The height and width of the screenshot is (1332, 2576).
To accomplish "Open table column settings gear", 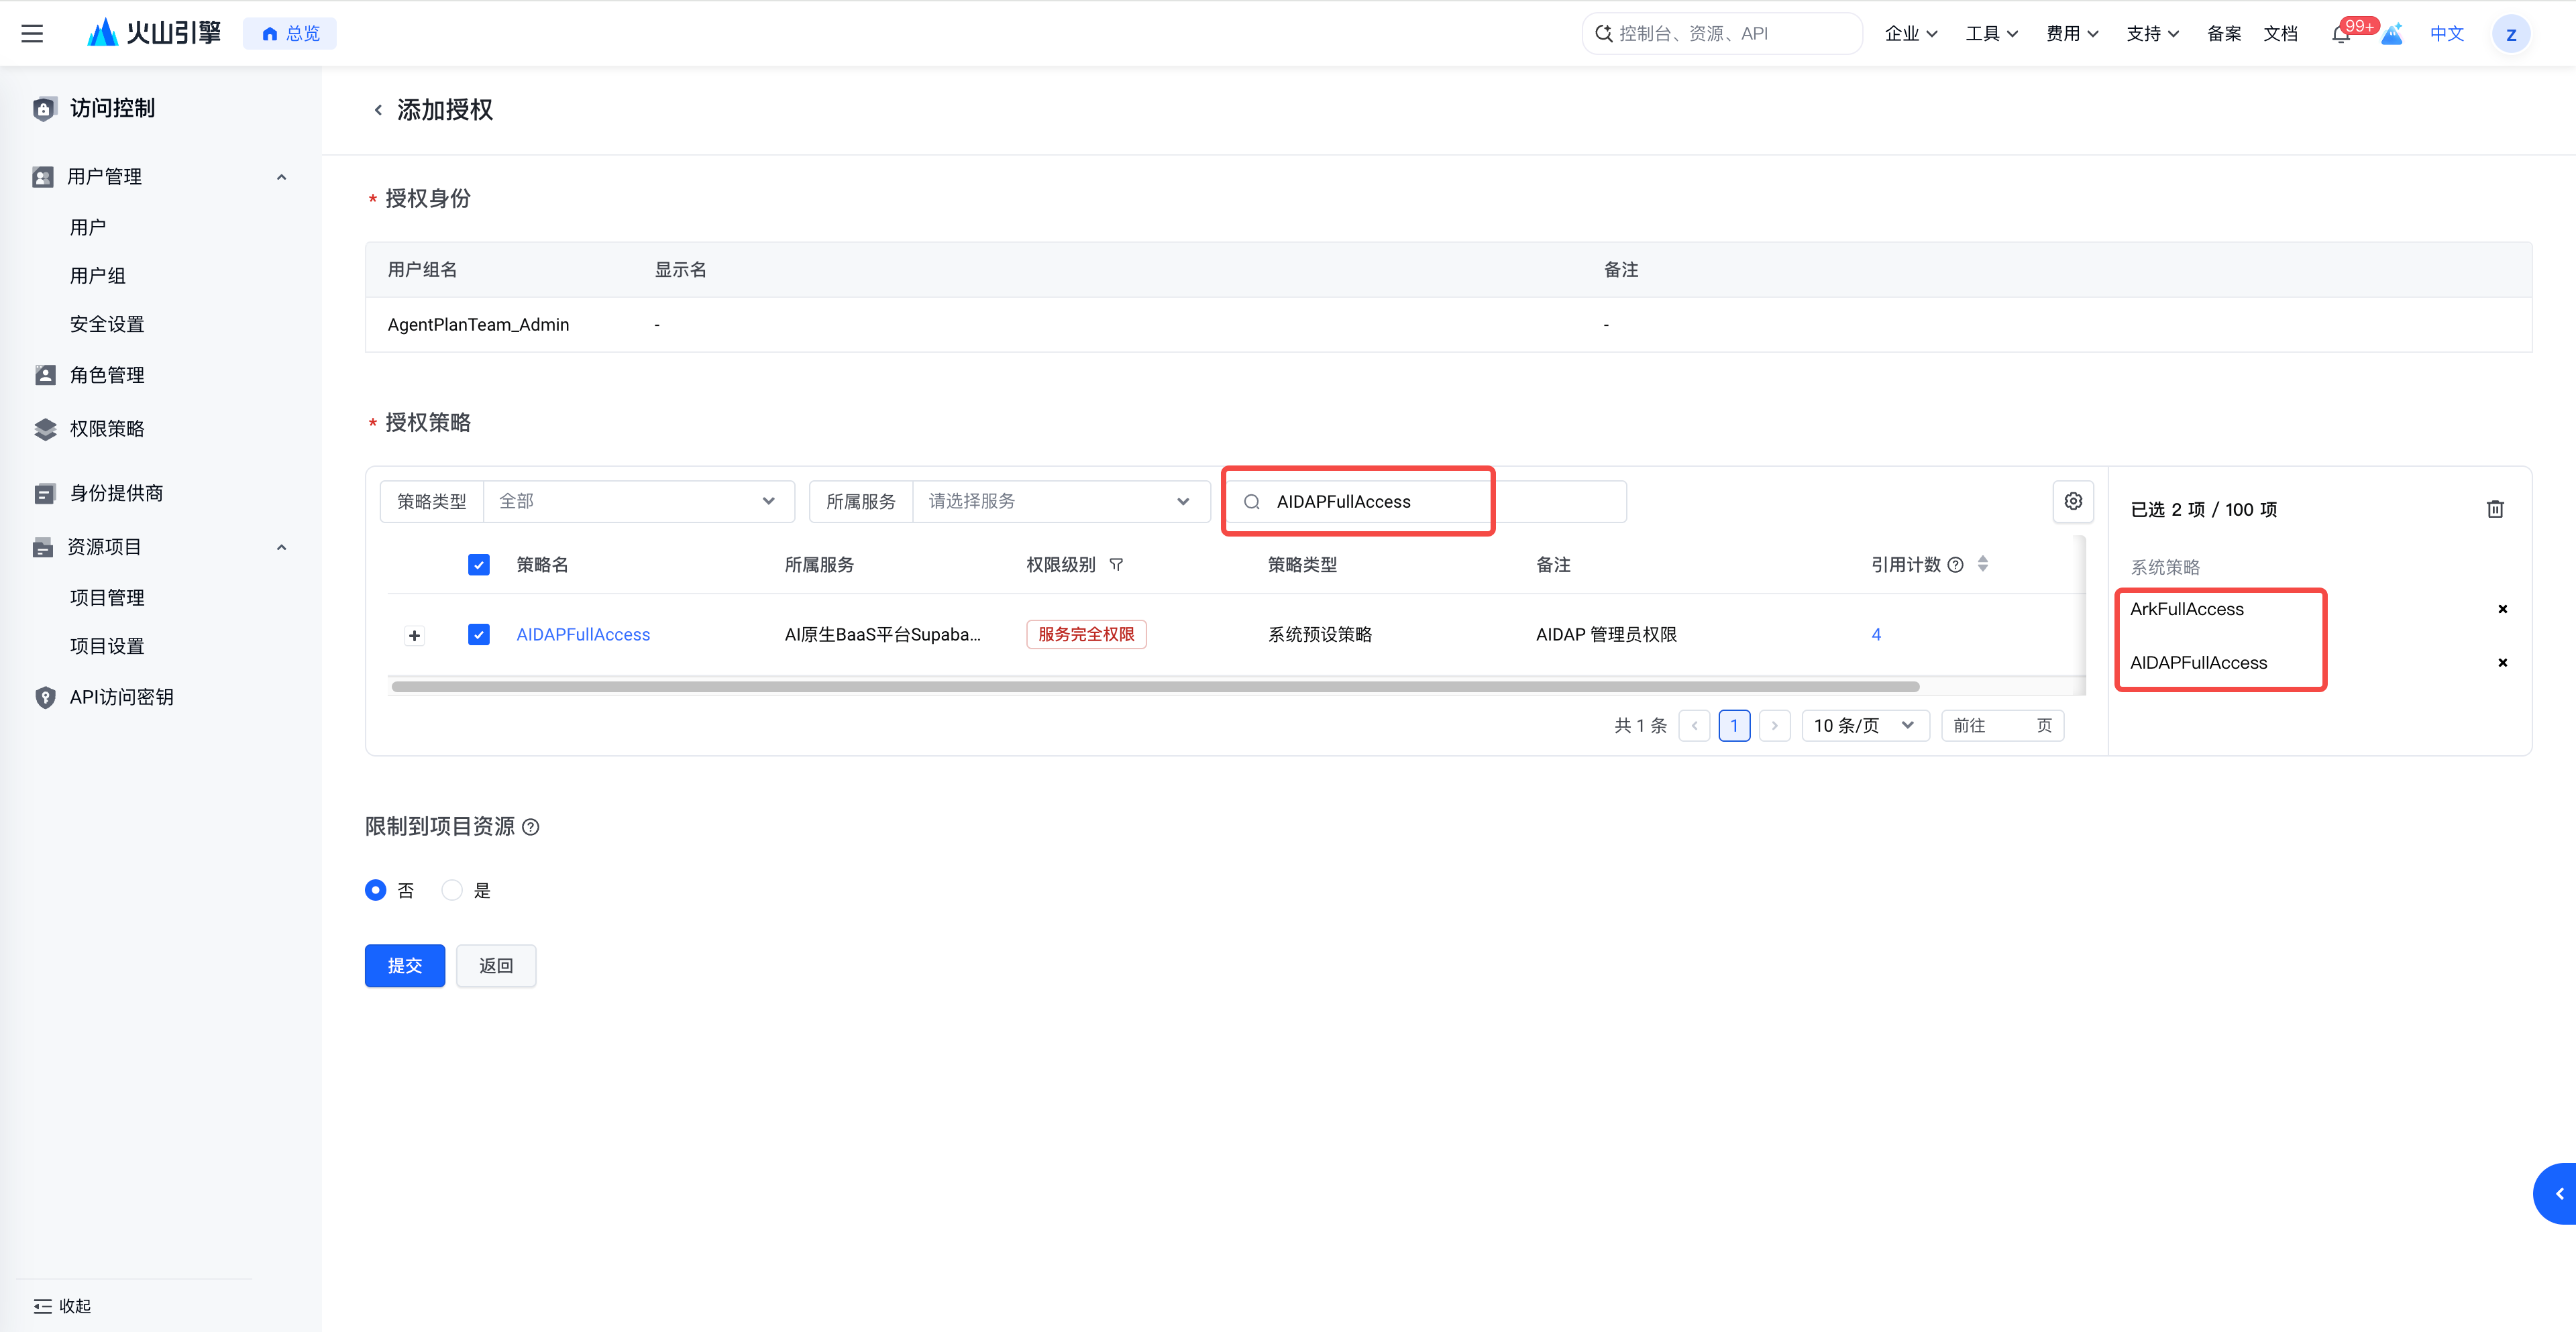I will 2073,501.
